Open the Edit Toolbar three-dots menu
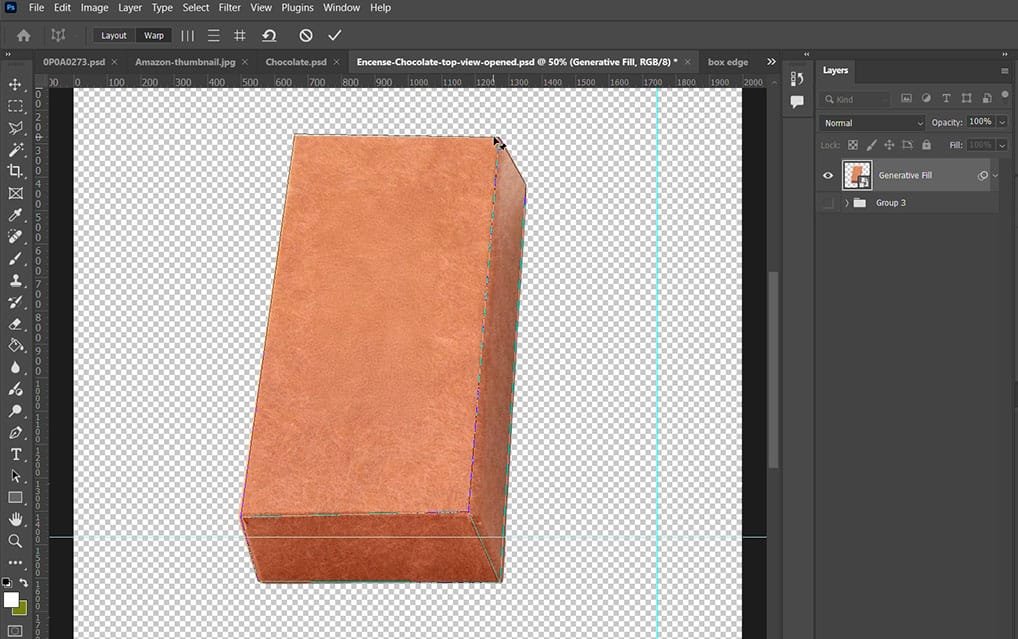The width and height of the screenshot is (1018, 639). pyautogui.click(x=15, y=562)
